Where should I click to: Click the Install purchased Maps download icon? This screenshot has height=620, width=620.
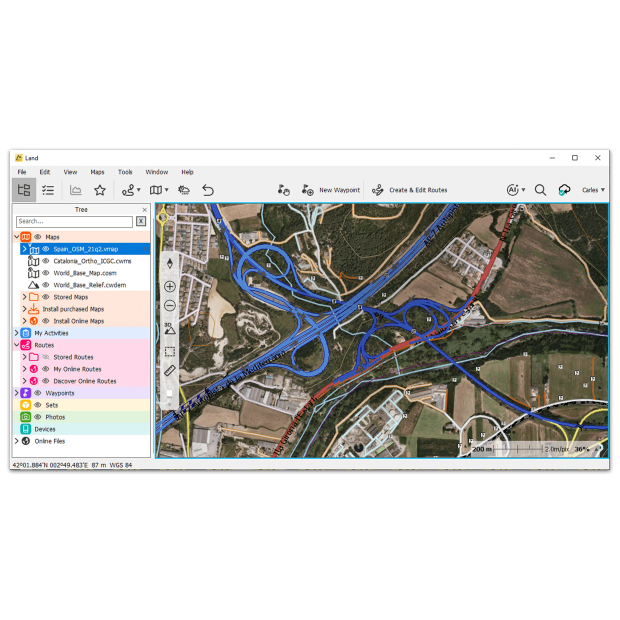(x=34, y=309)
